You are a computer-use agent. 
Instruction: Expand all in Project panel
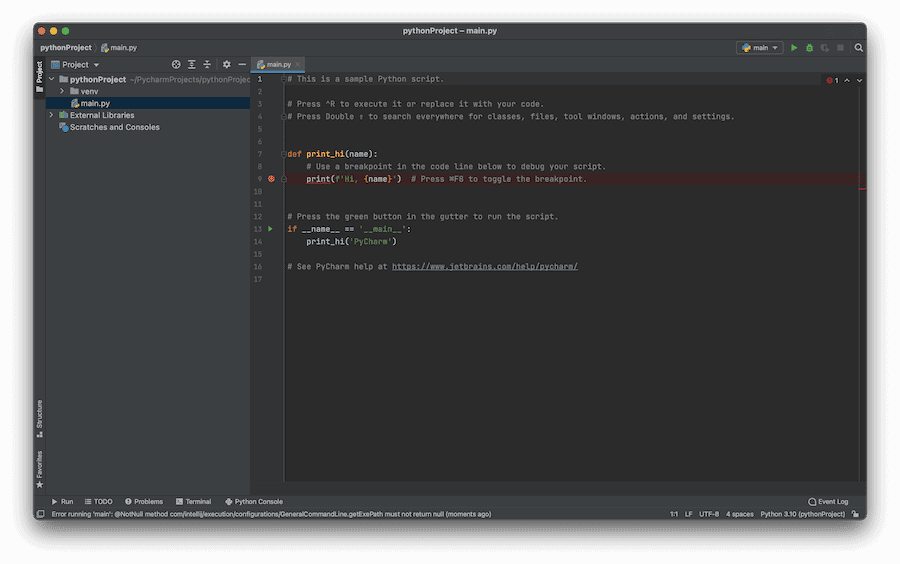click(x=192, y=64)
